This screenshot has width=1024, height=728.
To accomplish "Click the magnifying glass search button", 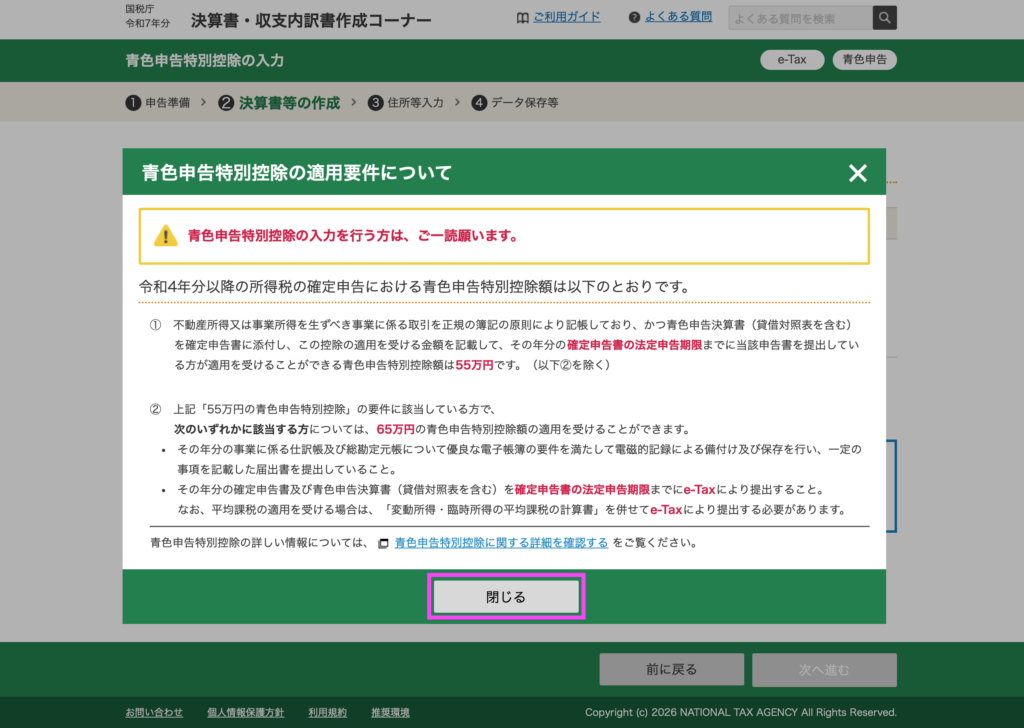I will point(884,18).
